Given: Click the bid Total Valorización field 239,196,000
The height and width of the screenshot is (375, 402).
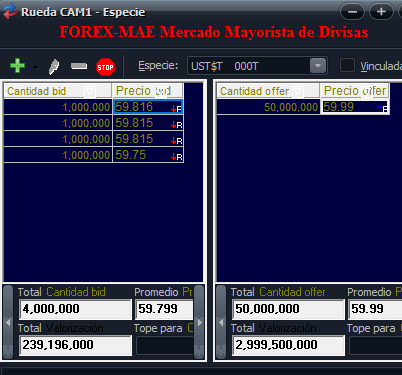Looking at the screenshot, I should [x=76, y=345].
